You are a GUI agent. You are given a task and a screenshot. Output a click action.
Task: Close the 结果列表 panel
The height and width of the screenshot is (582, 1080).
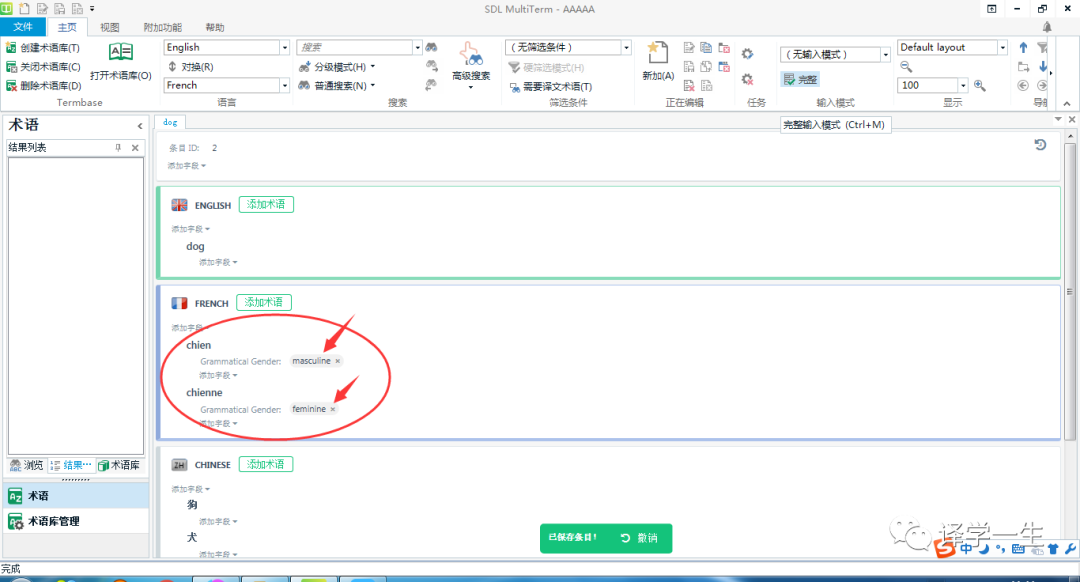click(x=135, y=147)
